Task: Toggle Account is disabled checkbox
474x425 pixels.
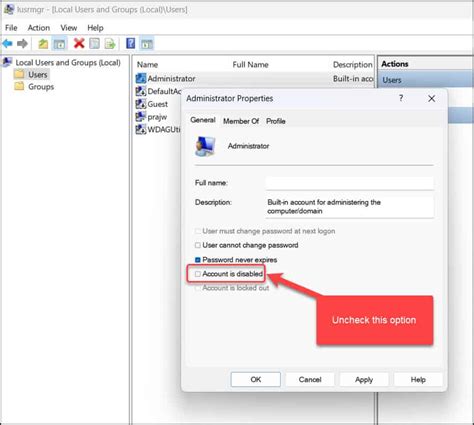Action: (x=198, y=274)
